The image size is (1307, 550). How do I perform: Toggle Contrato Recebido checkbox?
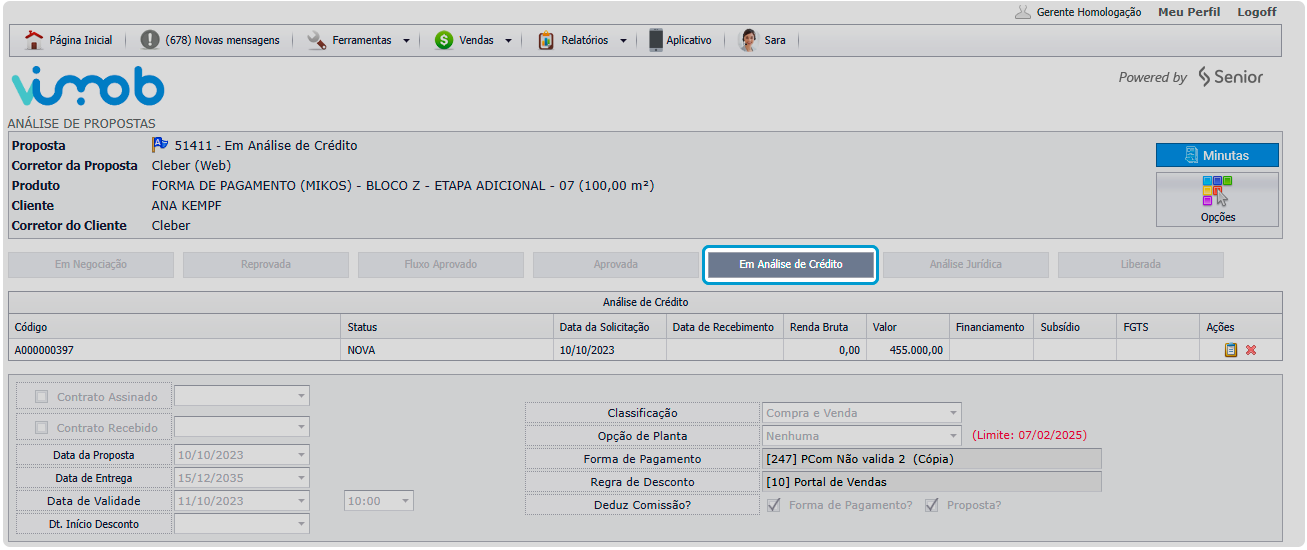coord(41,428)
